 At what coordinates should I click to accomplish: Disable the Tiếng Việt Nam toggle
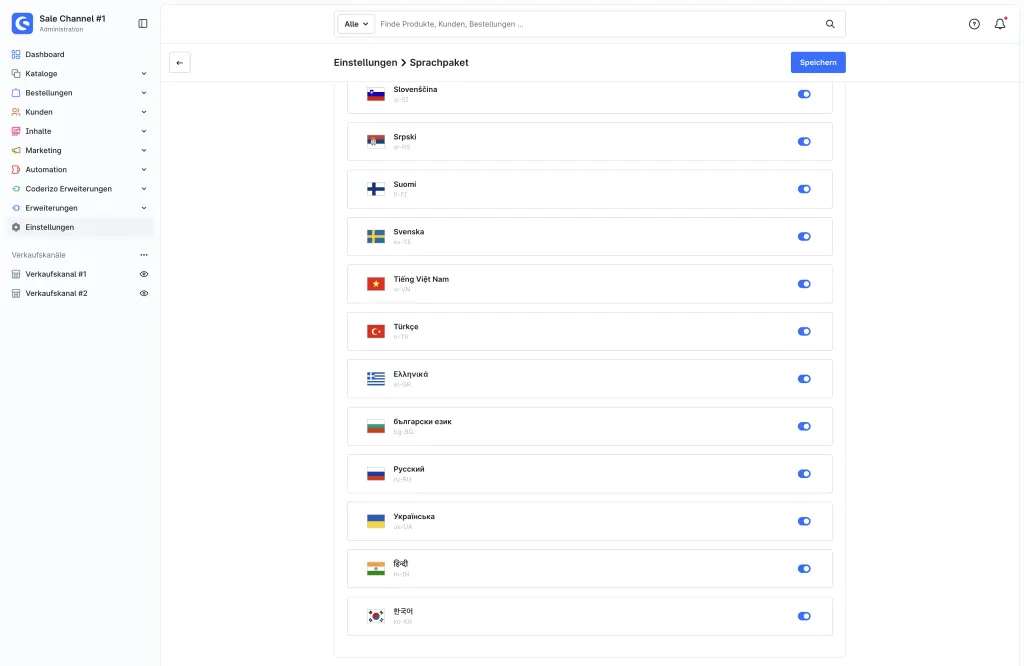(804, 284)
